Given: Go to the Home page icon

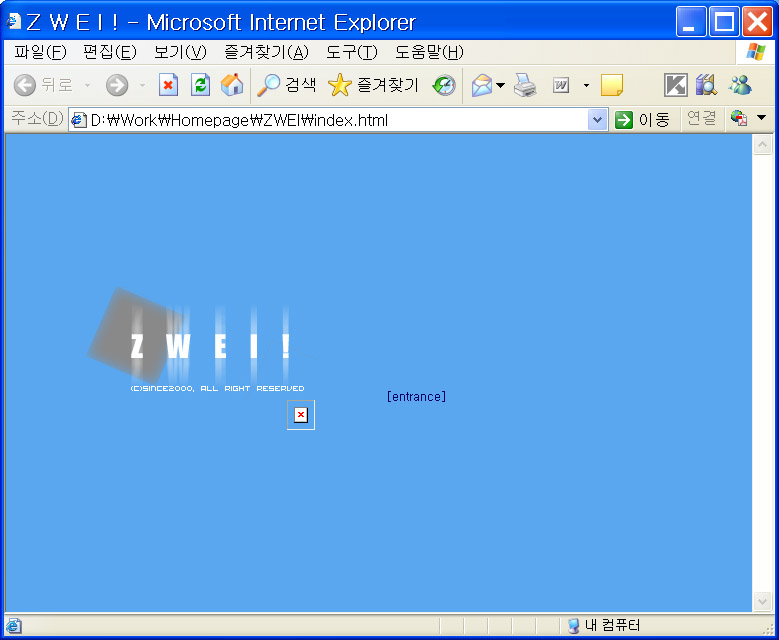Looking at the screenshot, I should tap(232, 85).
